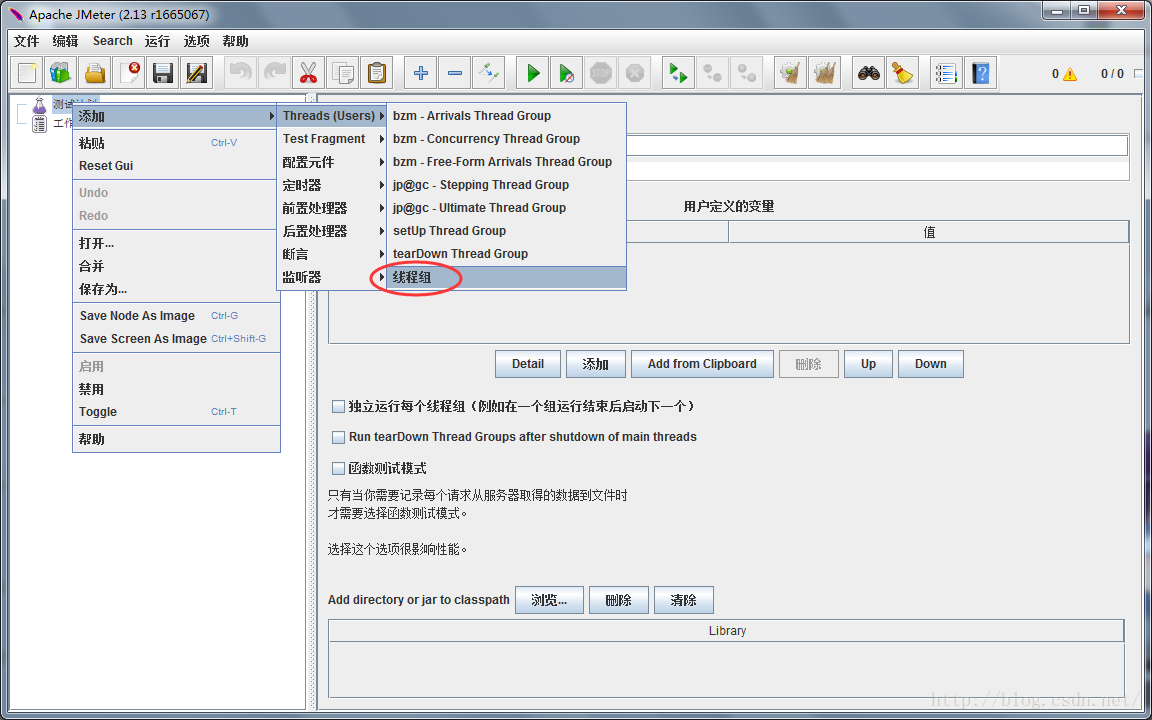
Task: Select 线程组 from the Threads submenu
Action: pos(507,277)
